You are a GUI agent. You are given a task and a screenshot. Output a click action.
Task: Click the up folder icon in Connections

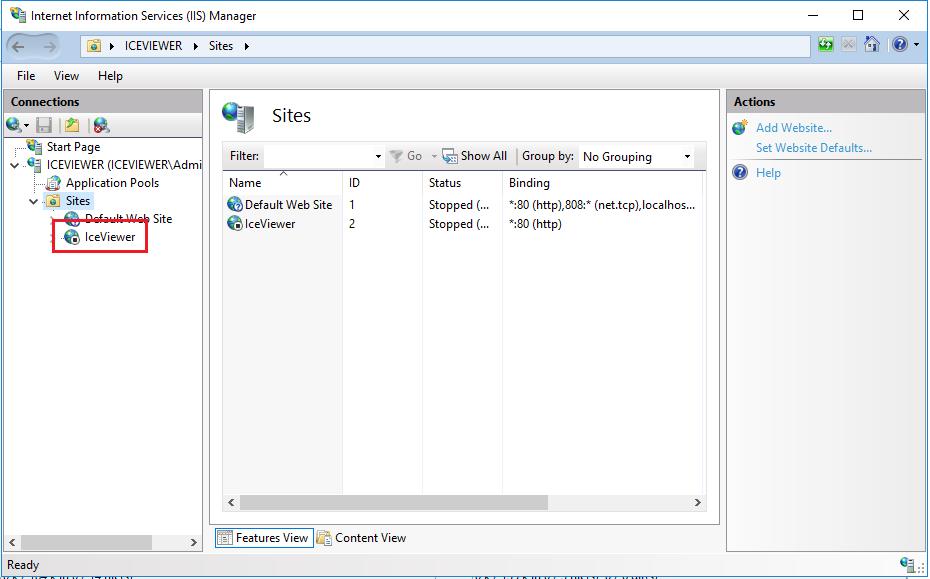pyautogui.click(x=72, y=125)
